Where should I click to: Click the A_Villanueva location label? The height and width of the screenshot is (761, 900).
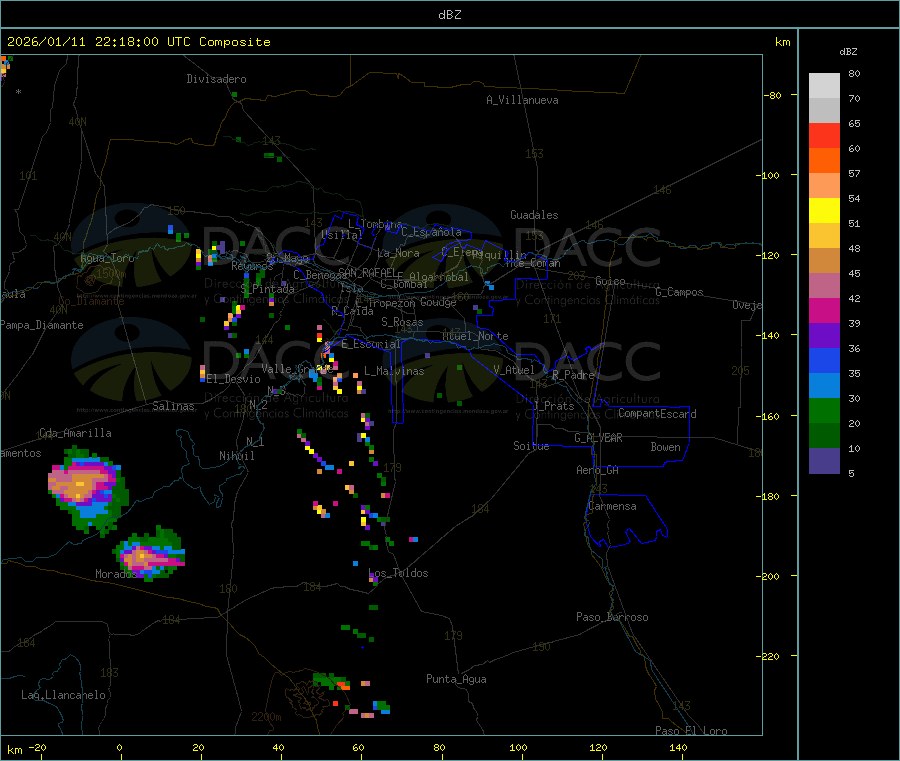pyautogui.click(x=522, y=100)
